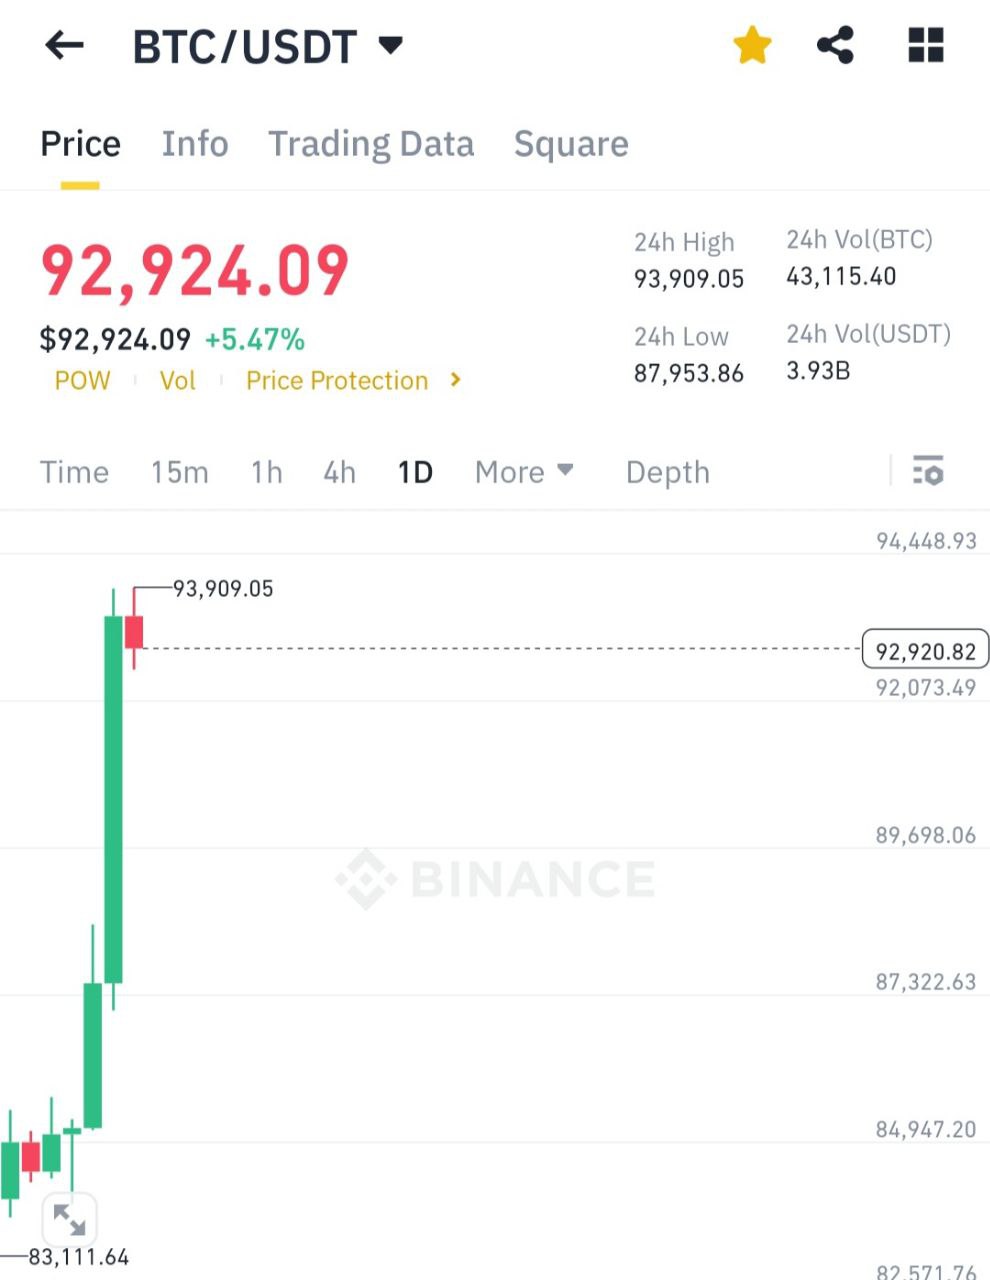Open the four-square grid menu icon
The image size is (990, 1280).
point(925,45)
